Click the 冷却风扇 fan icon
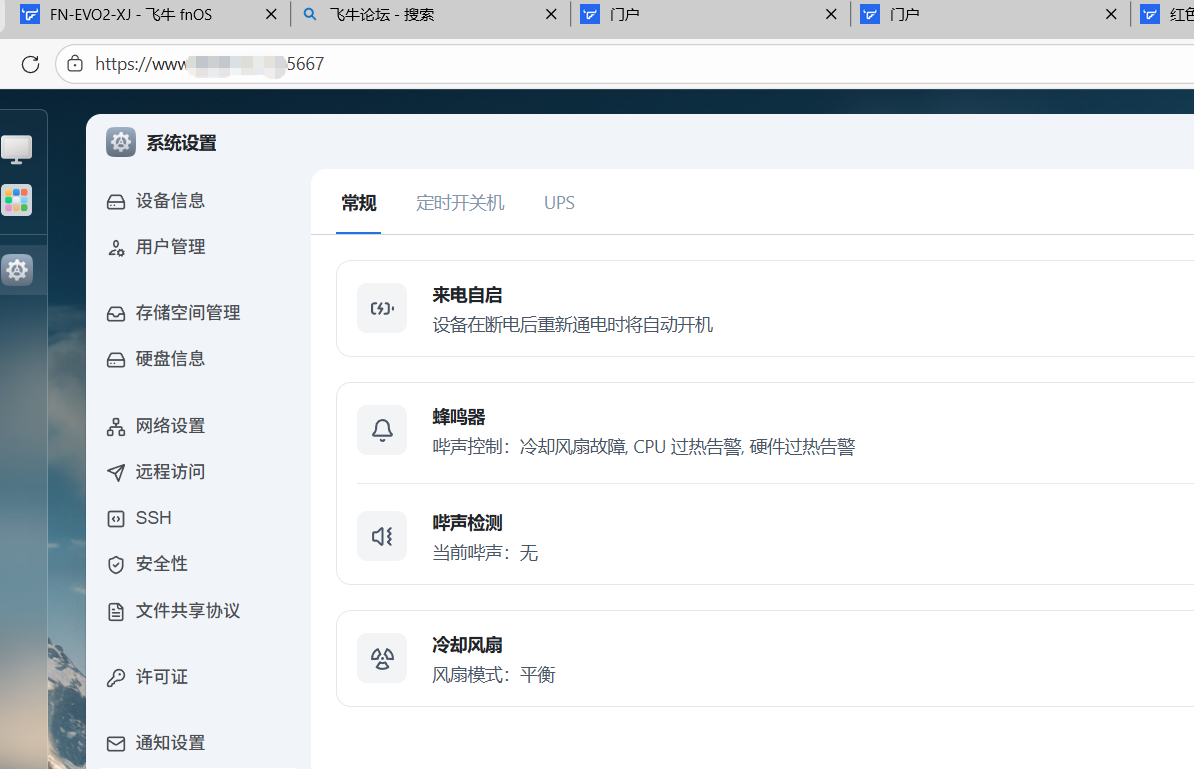The height and width of the screenshot is (769, 1194). (381, 657)
